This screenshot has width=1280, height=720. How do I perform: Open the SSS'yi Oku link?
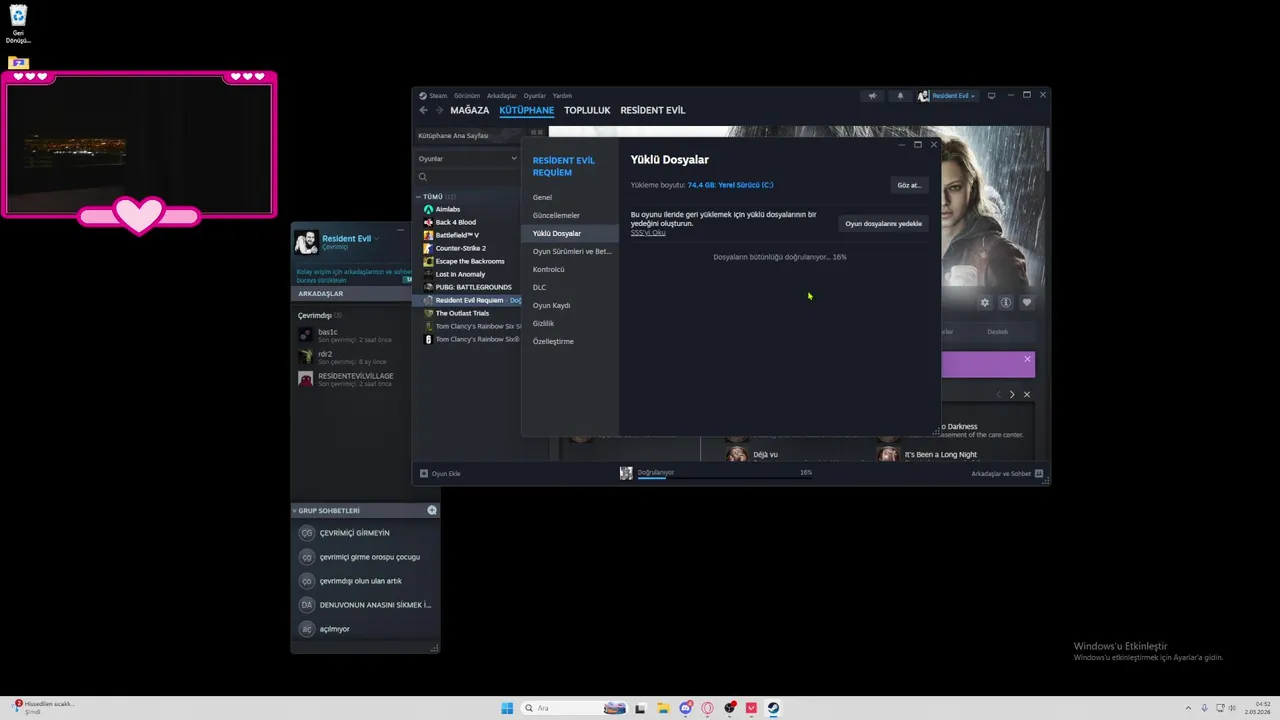tap(648, 232)
